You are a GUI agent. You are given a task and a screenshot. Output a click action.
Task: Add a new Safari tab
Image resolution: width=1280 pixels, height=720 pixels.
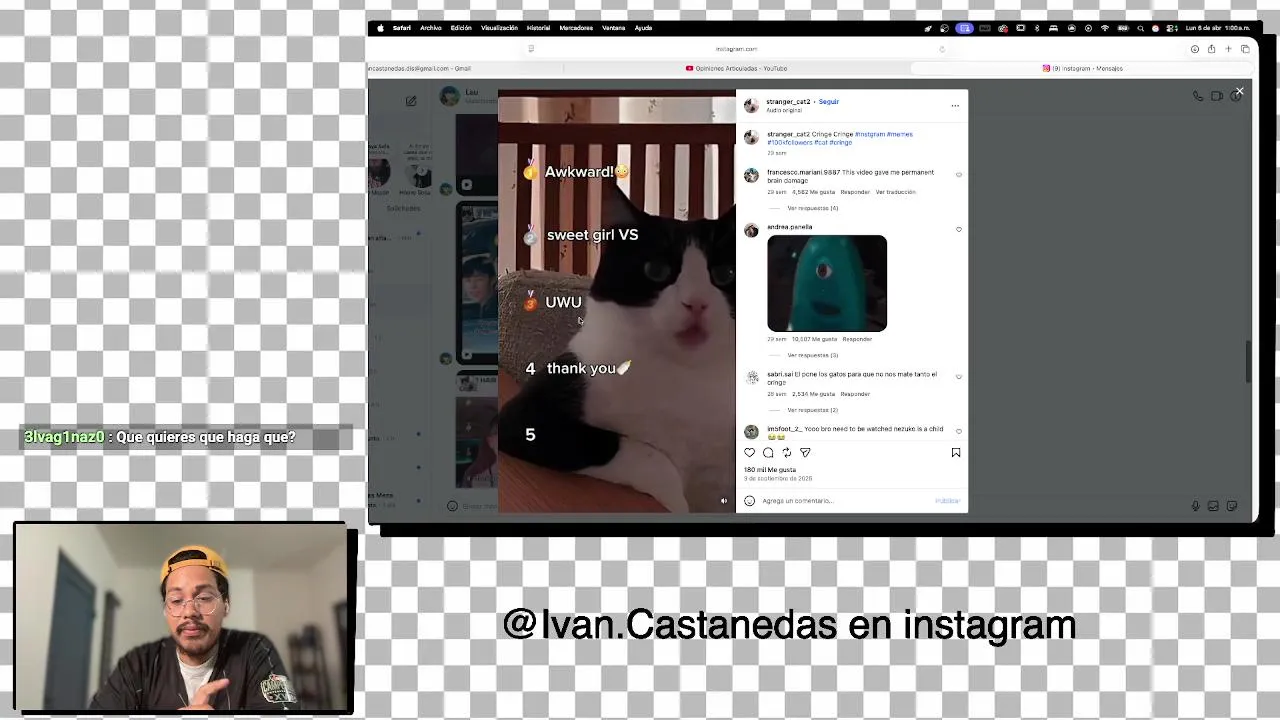click(1228, 49)
